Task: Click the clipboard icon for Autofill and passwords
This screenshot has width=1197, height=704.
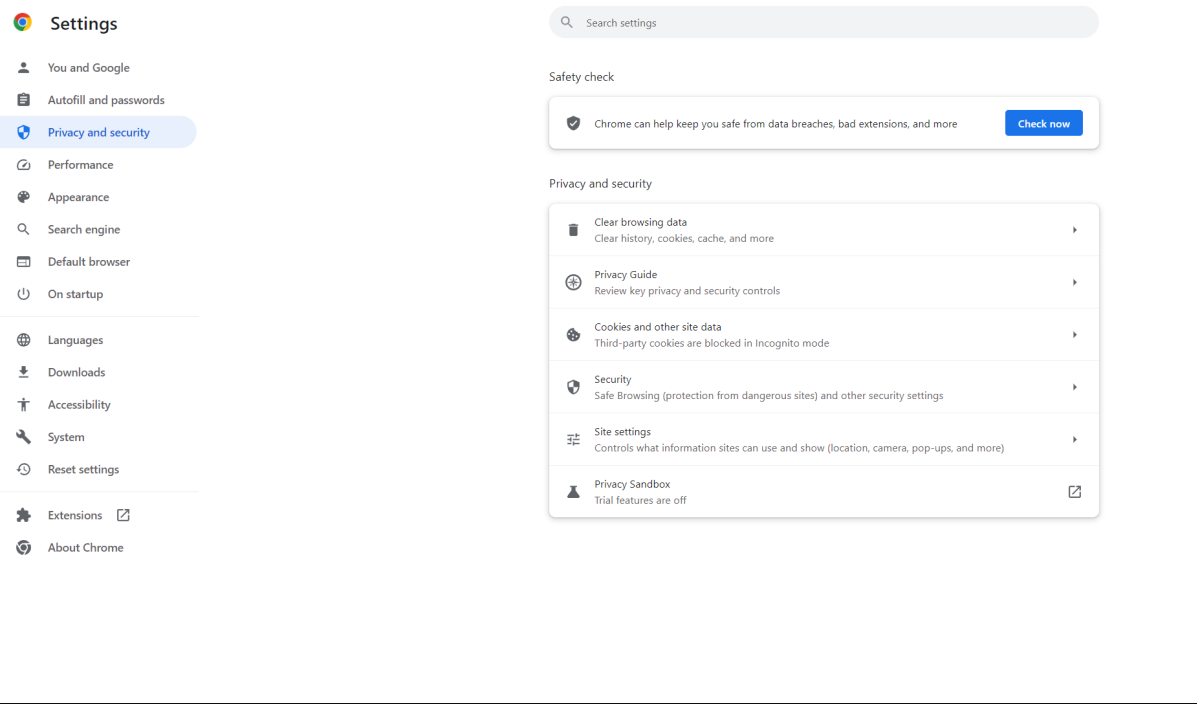Action: (24, 100)
